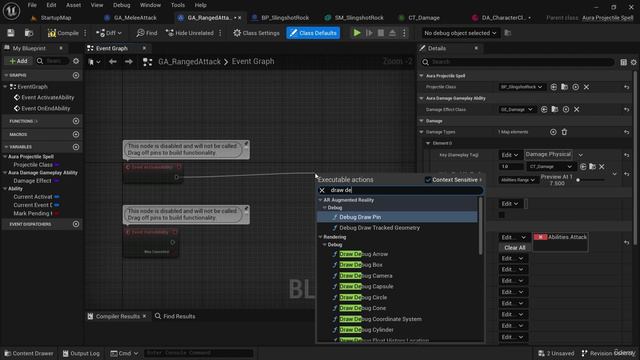Image resolution: width=640 pixels, height=360 pixels.
Task: Add a new event dispatcher
Action: pos(76,224)
